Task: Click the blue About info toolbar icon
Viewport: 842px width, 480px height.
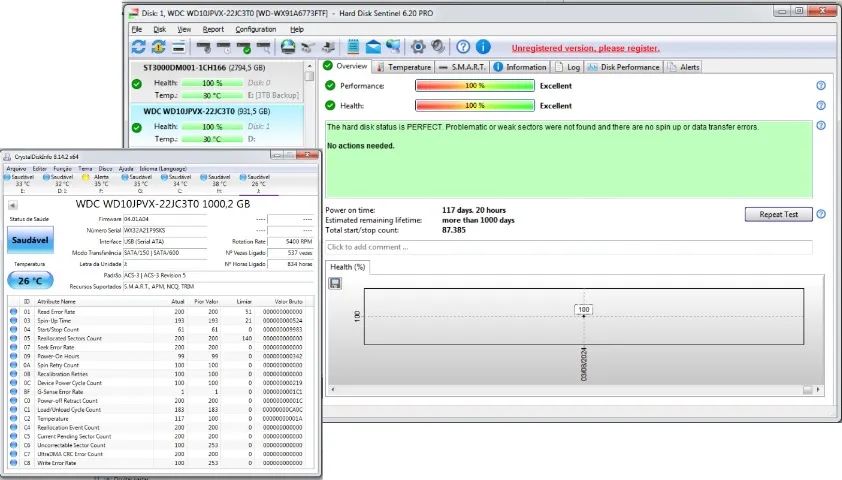Action: [x=483, y=47]
